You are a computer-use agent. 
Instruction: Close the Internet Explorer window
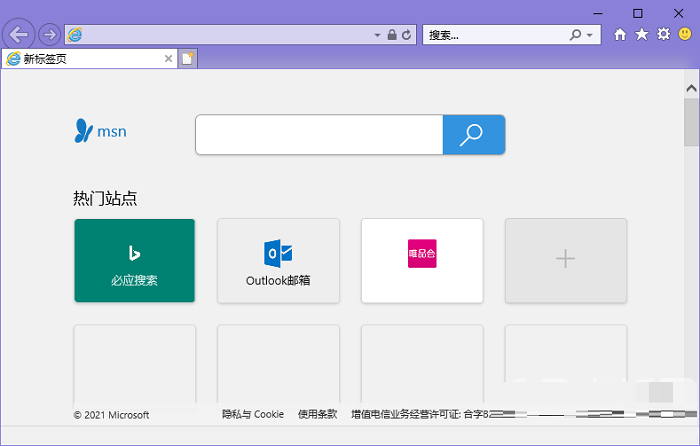click(x=679, y=13)
